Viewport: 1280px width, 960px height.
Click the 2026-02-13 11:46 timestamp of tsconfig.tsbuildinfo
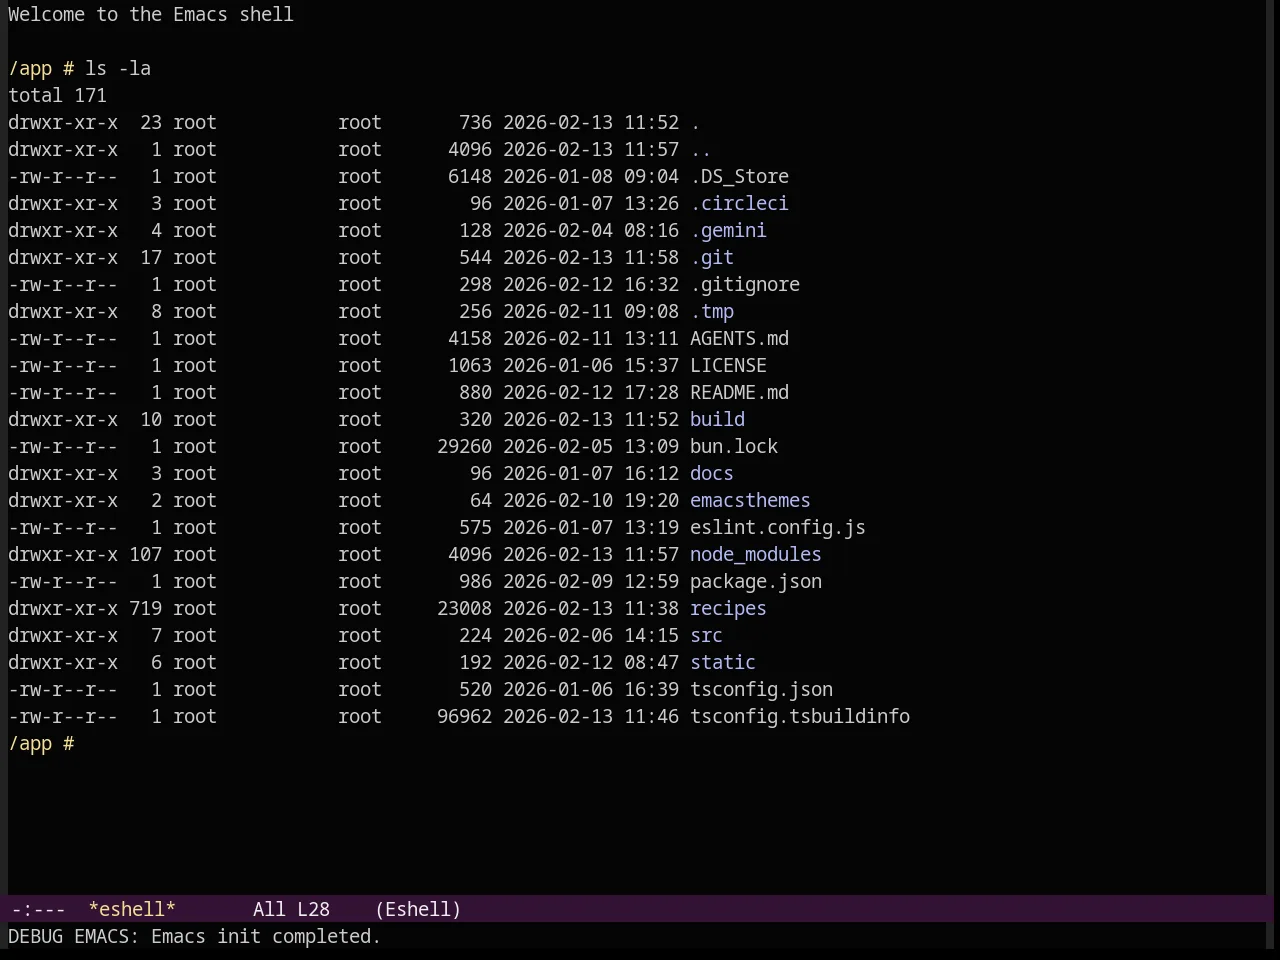(591, 717)
